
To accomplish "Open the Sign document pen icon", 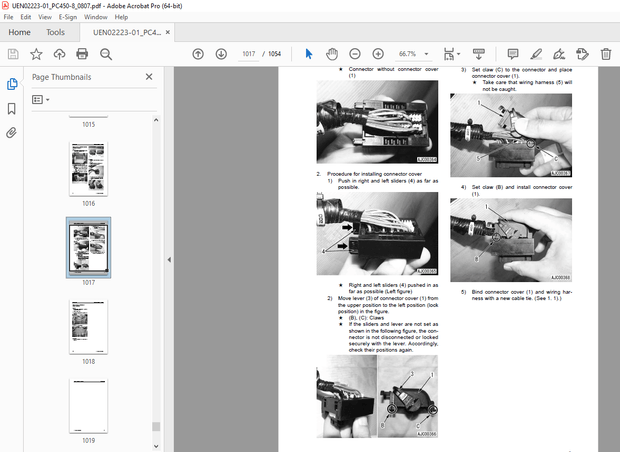I will coord(559,54).
